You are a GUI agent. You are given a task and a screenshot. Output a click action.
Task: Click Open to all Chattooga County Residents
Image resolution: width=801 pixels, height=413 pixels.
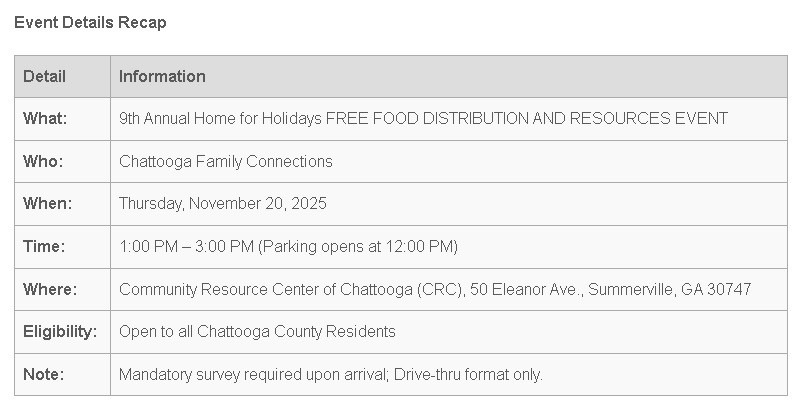257,331
